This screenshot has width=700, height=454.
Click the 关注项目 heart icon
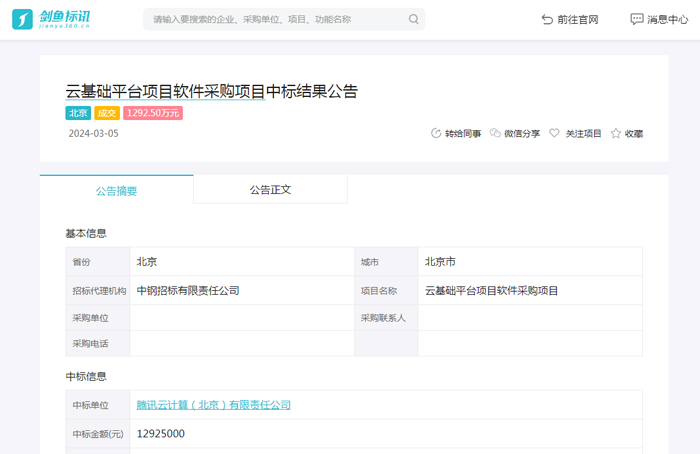pyautogui.click(x=554, y=133)
